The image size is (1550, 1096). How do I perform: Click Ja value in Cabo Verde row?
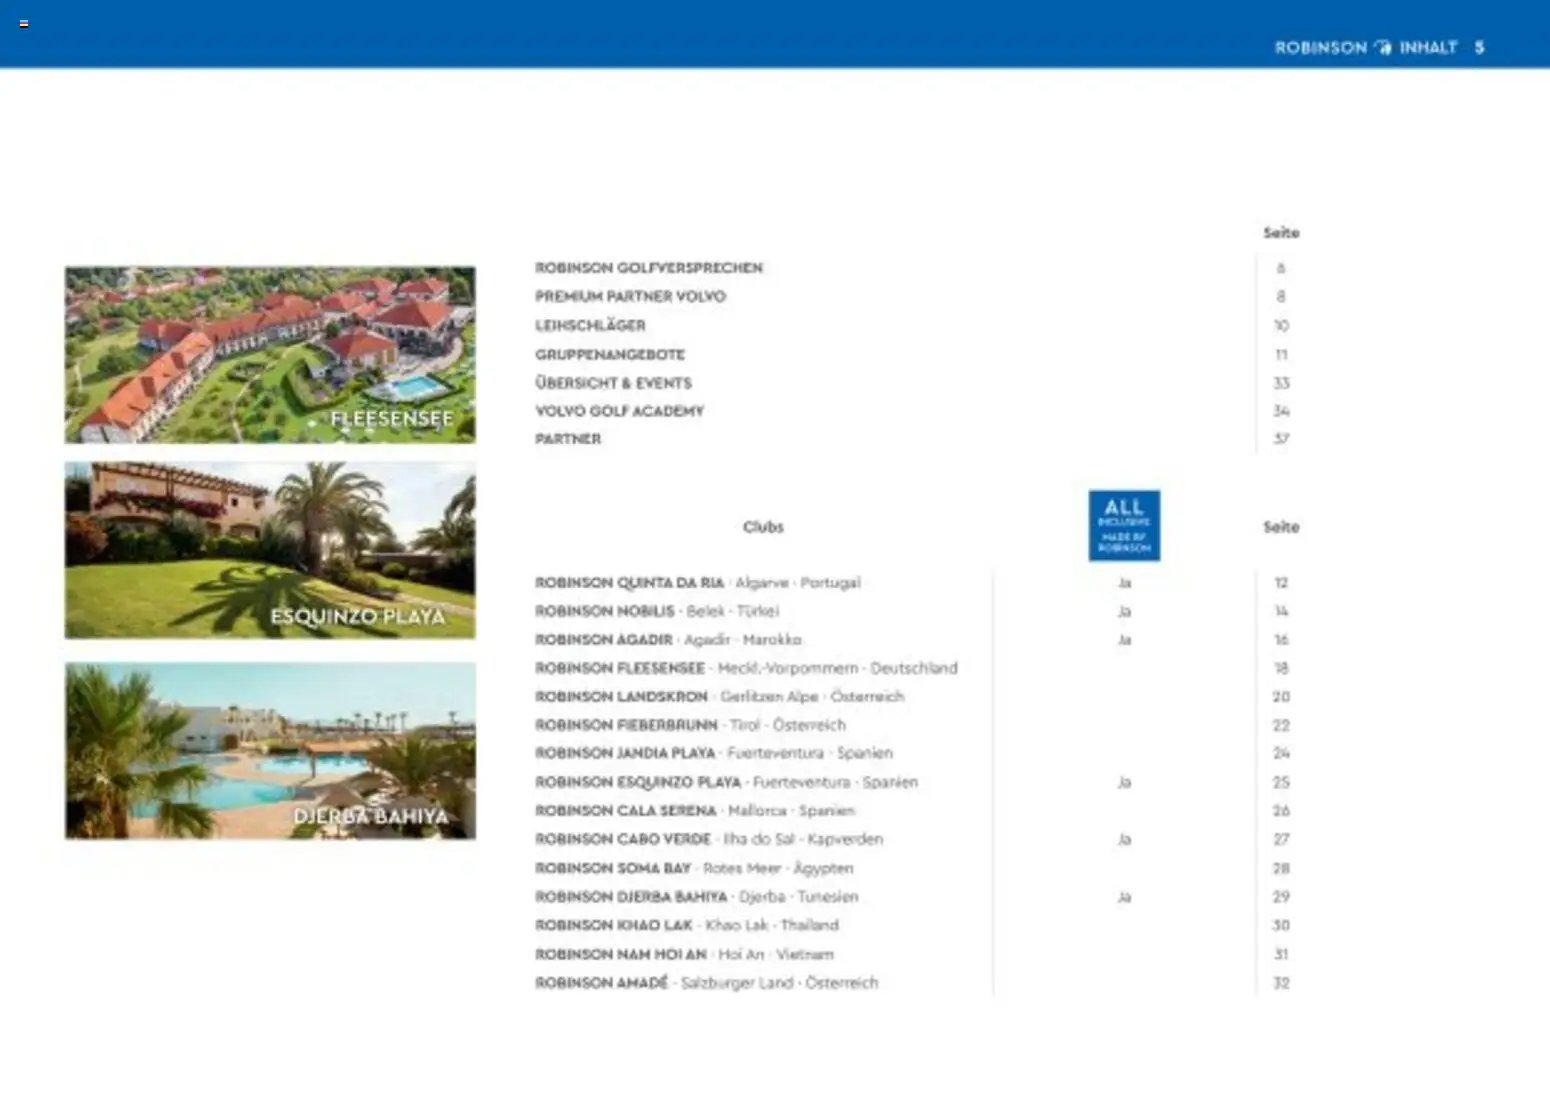(1124, 839)
